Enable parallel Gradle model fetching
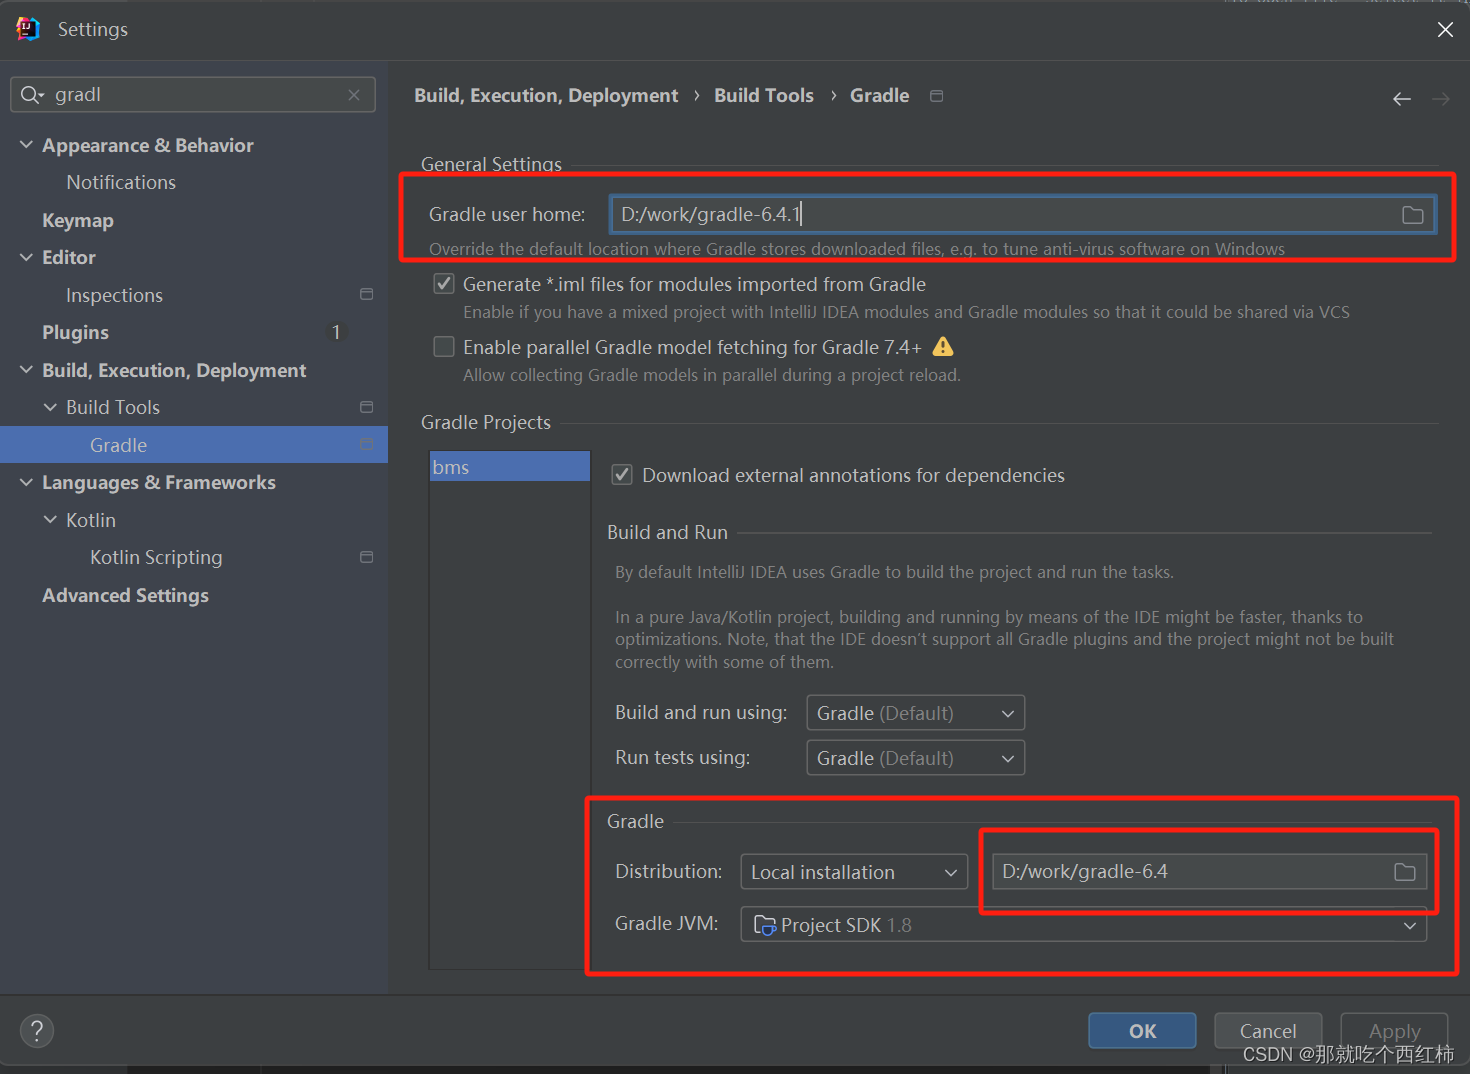1470x1074 pixels. 443,346
